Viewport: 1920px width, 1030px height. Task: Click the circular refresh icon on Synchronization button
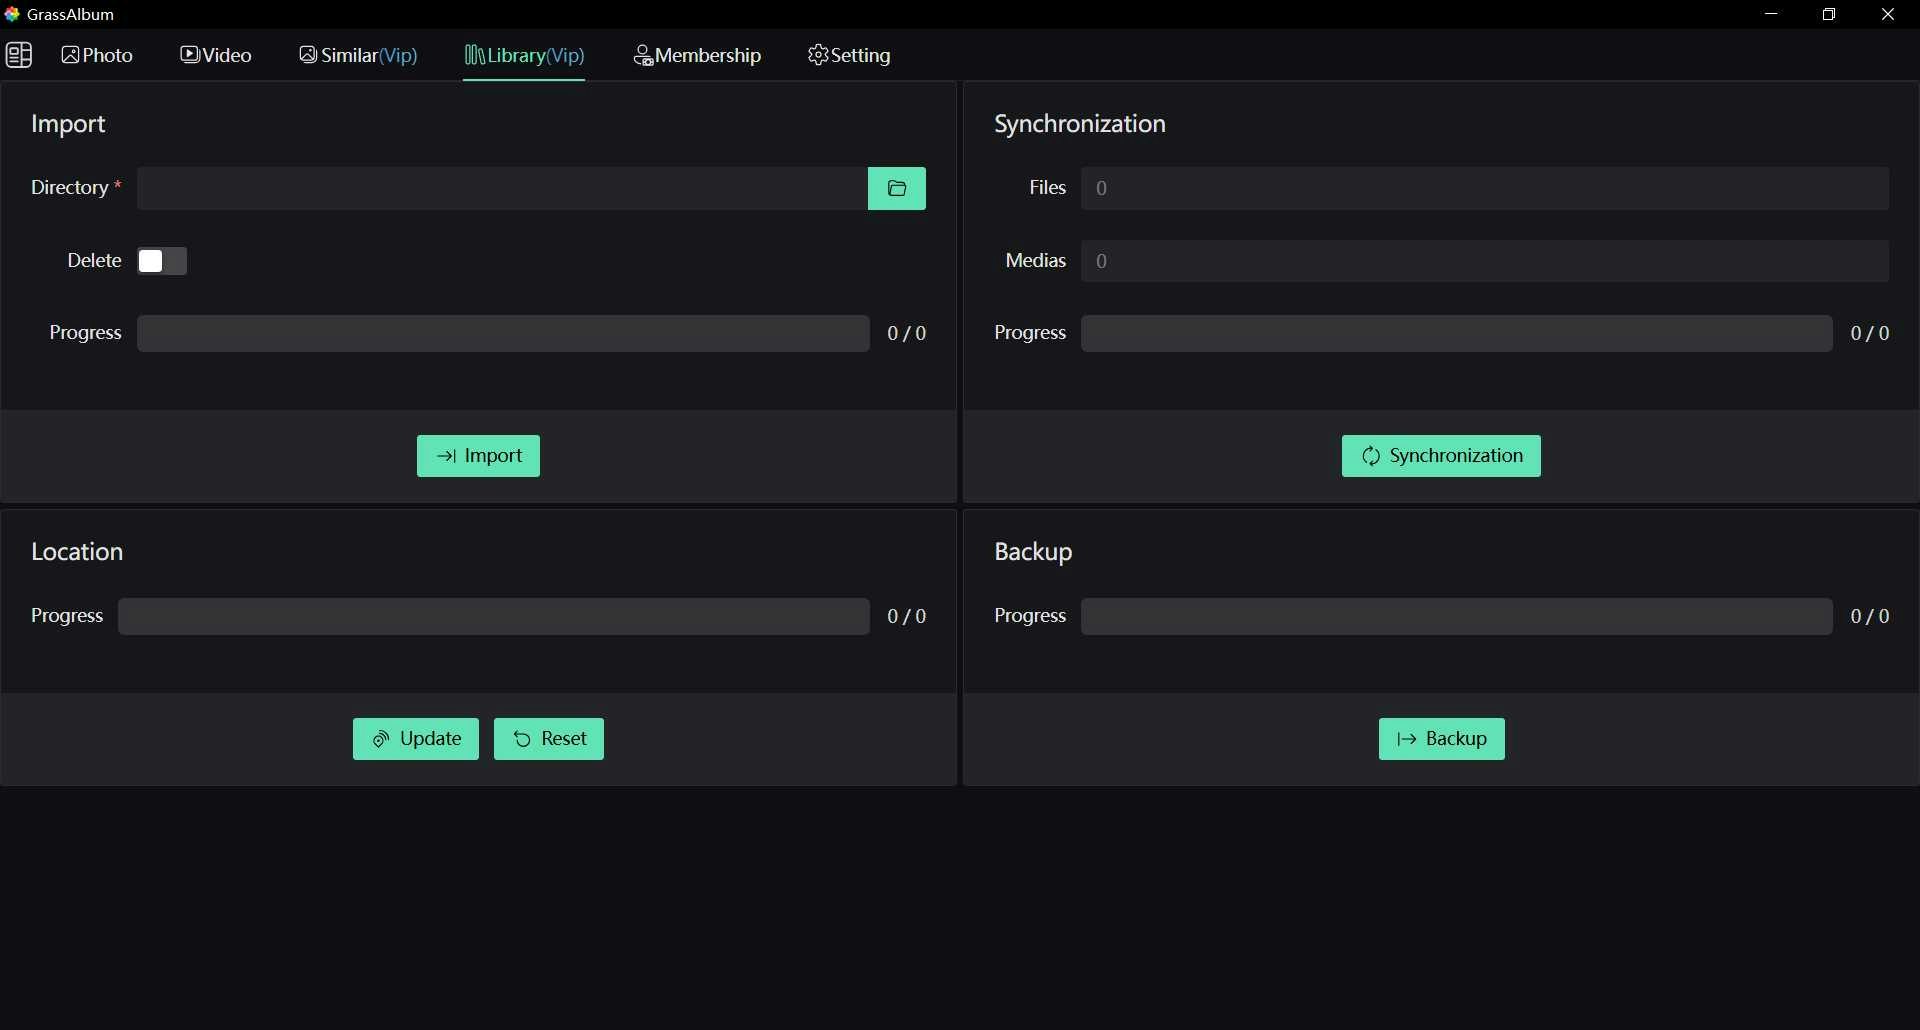[x=1372, y=456]
